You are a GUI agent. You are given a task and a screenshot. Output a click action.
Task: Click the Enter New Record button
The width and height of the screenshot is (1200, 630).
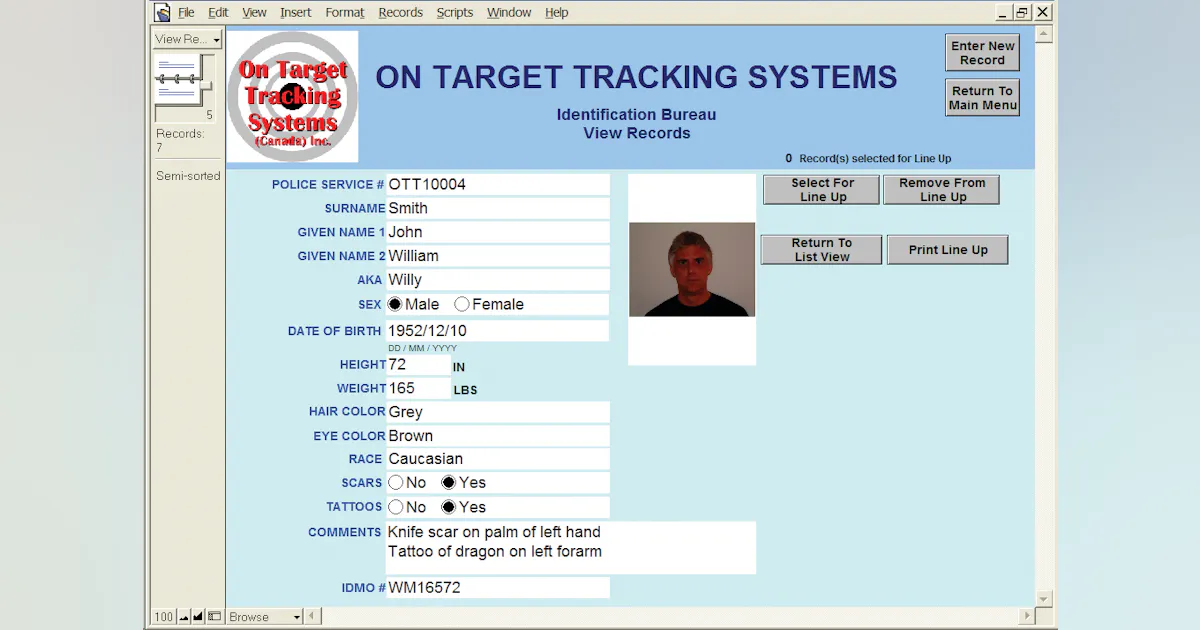pos(982,53)
